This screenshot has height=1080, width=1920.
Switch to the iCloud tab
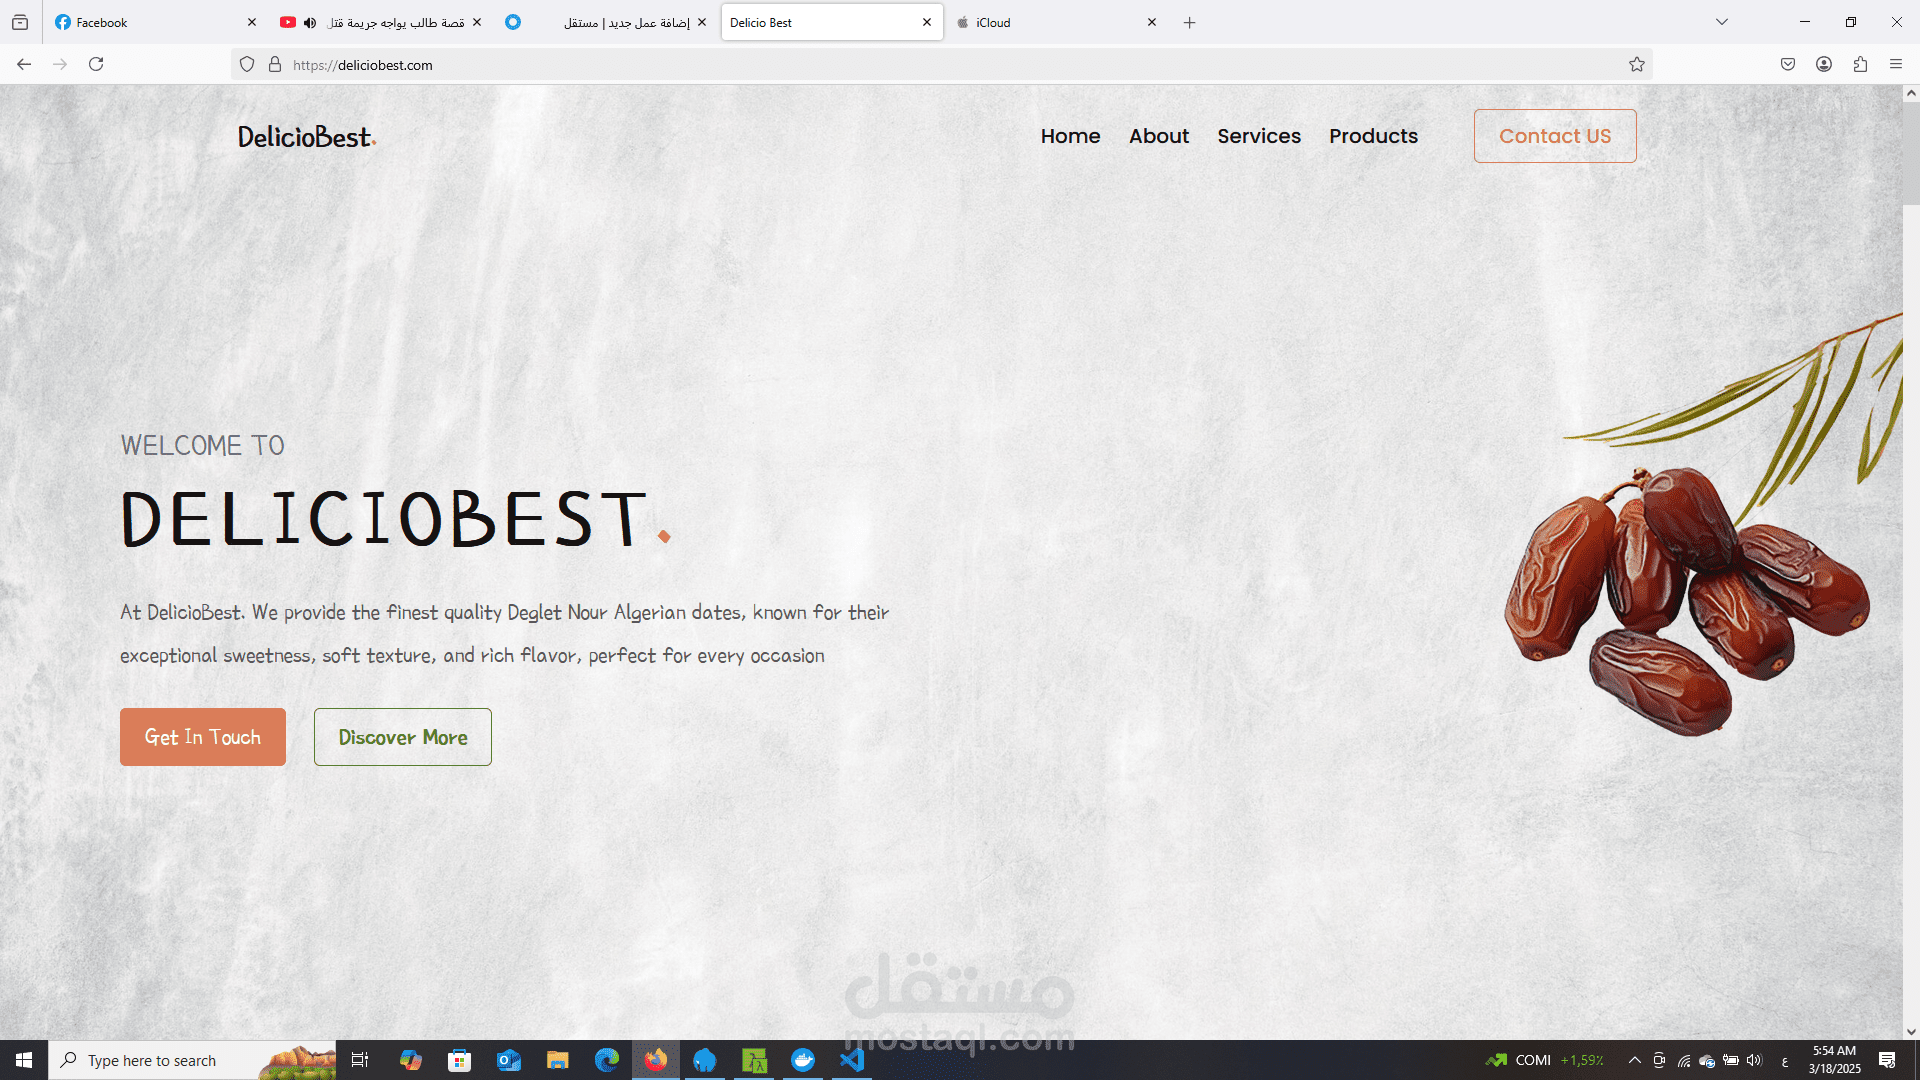(x=1050, y=22)
